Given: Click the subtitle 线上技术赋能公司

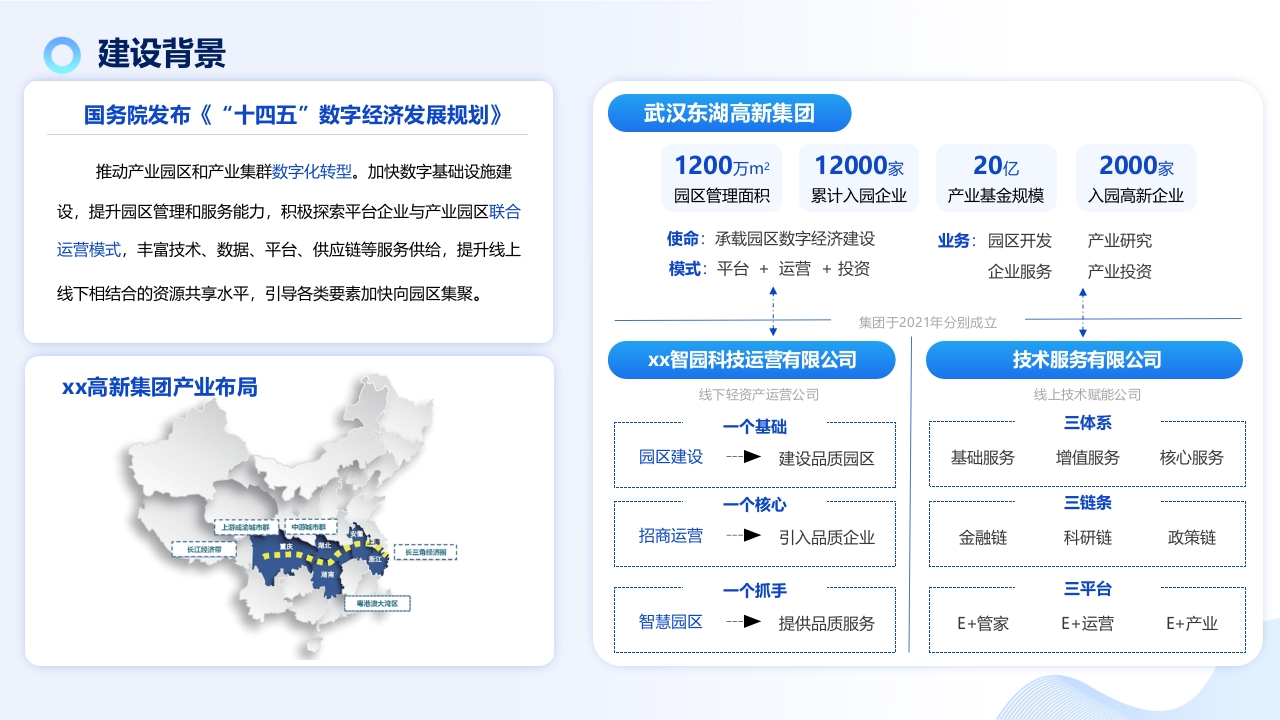Looking at the screenshot, I should coord(1087,394).
